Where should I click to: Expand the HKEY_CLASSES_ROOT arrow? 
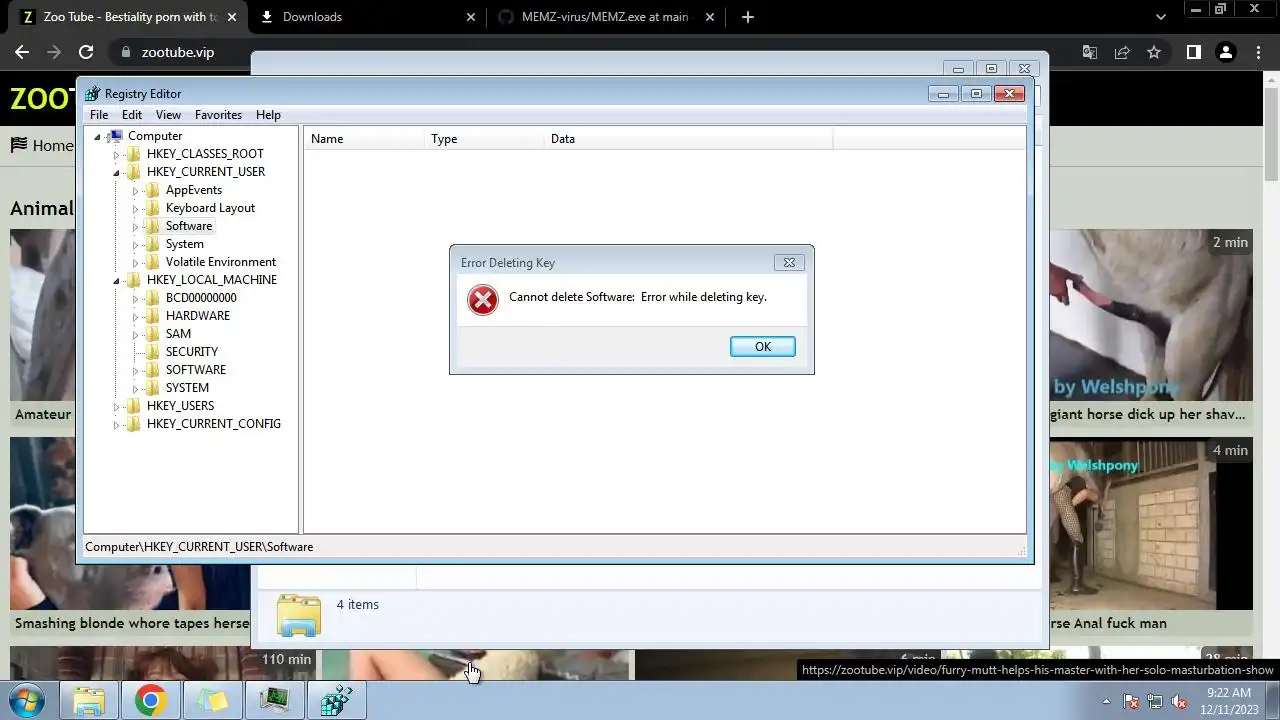pyautogui.click(x=116, y=155)
